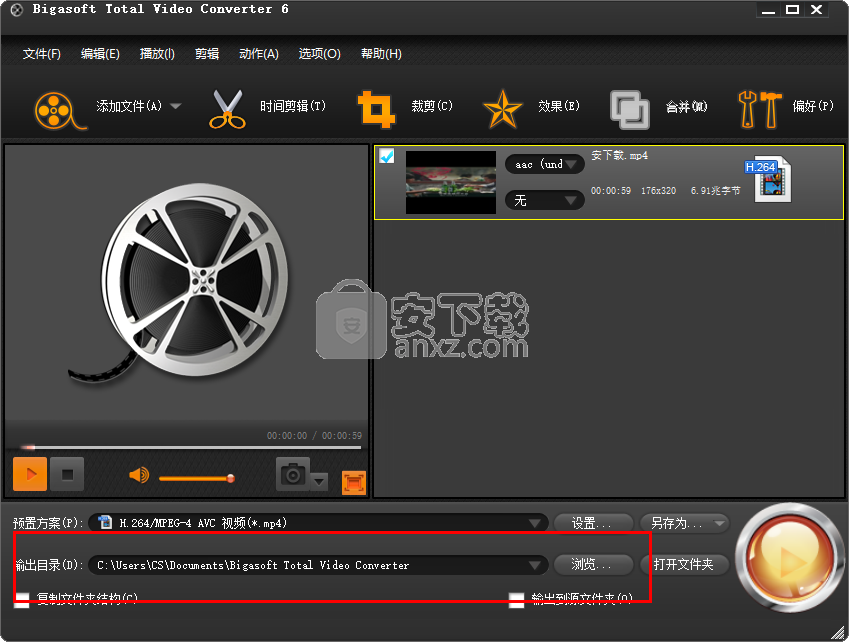
Task: Click the preview area film reel image
Action: pos(181,283)
